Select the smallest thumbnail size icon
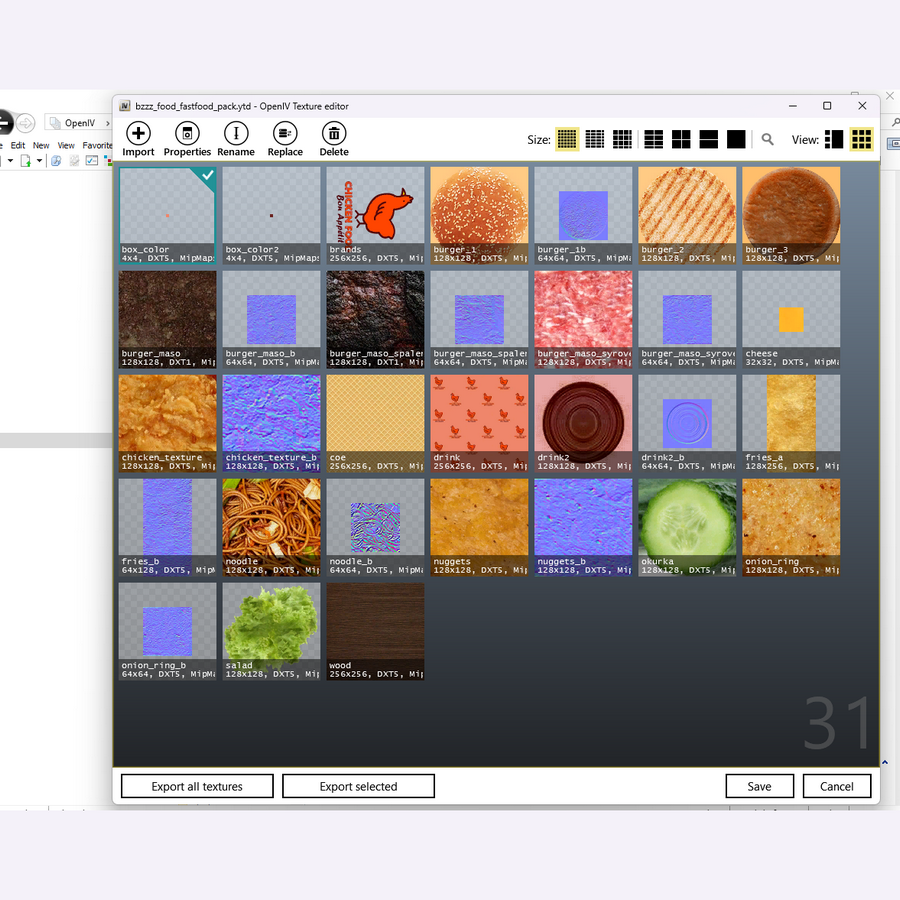The height and width of the screenshot is (900, 900). click(567, 139)
